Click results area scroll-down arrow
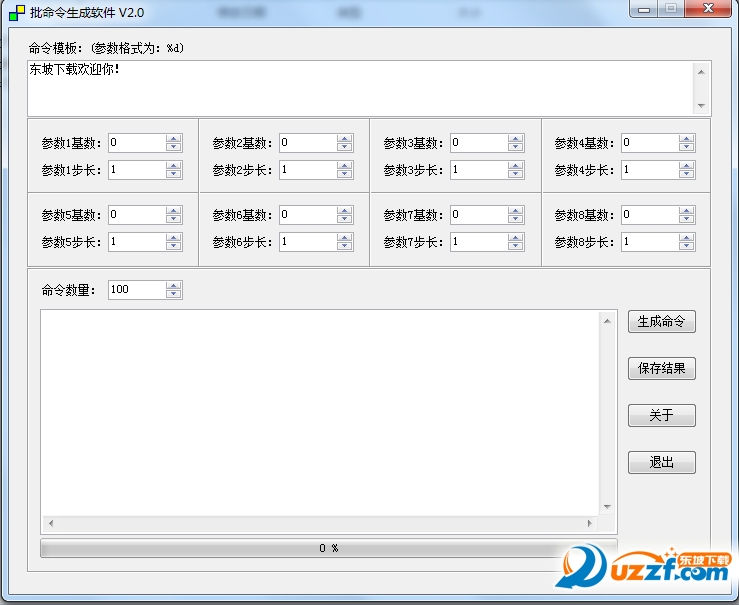This screenshot has width=739, height=605. (x=607, y=507)
